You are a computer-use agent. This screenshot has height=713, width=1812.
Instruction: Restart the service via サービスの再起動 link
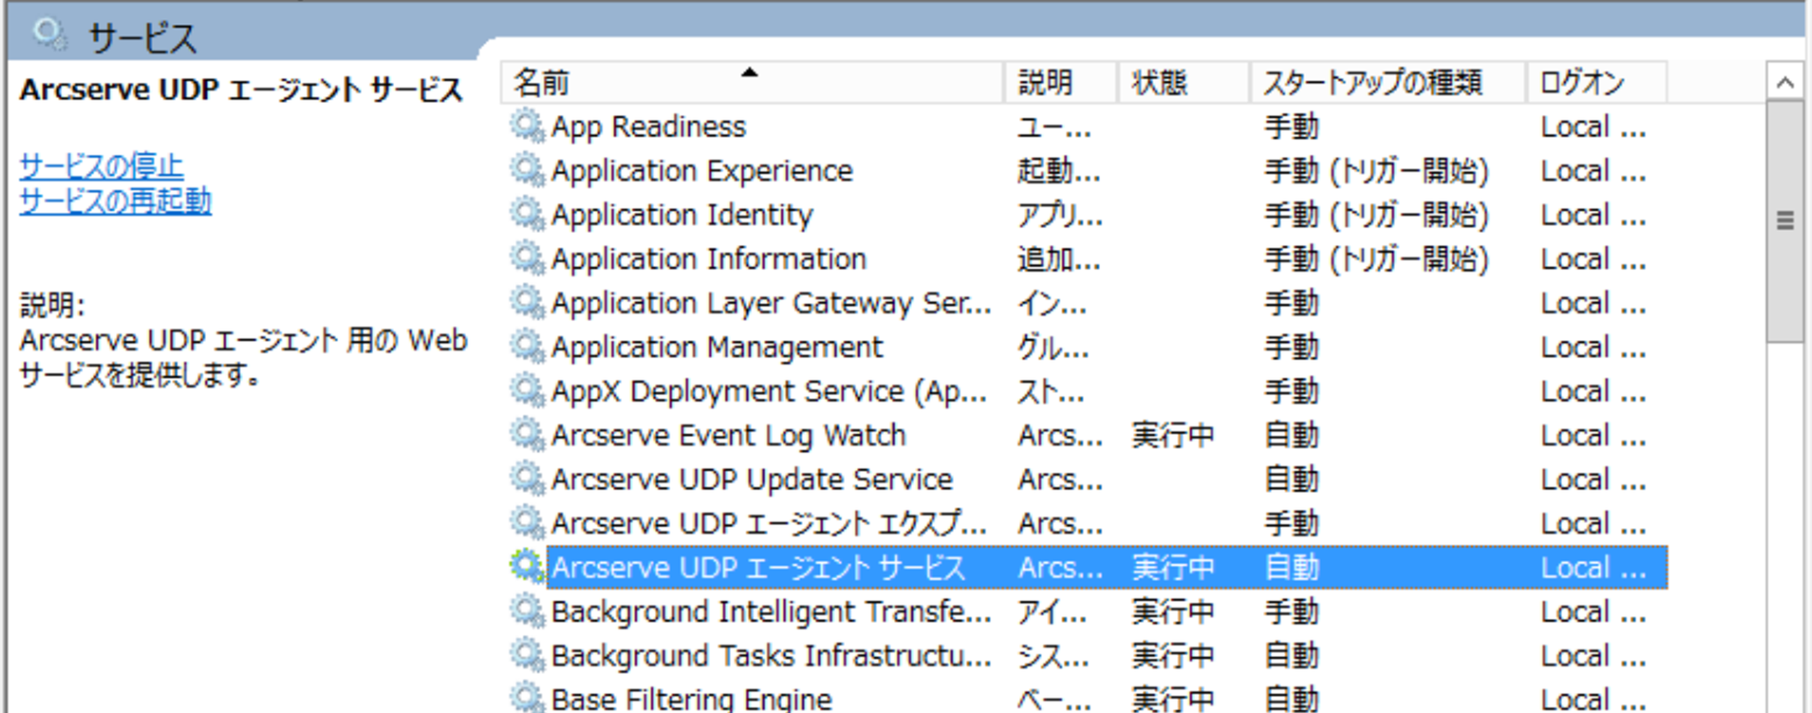coord(115,201)
